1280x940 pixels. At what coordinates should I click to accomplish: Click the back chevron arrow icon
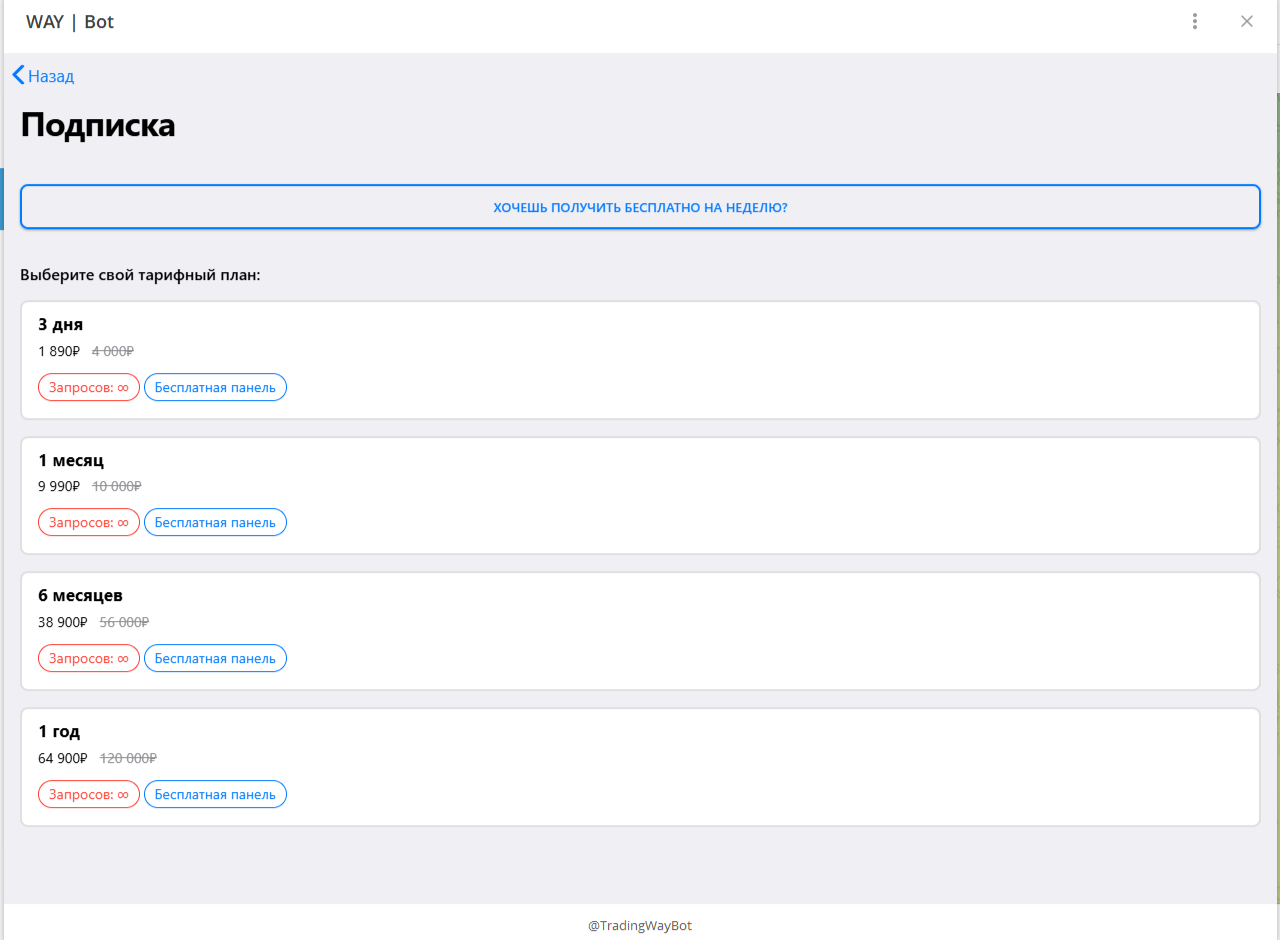18,75
